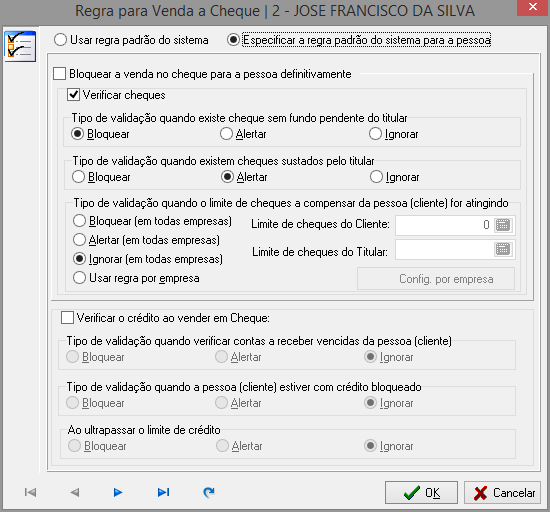Screen dimensions: 550x512
Task: Choose Alertar for cheque sem fundo pendente
Action: click(226, 134)
